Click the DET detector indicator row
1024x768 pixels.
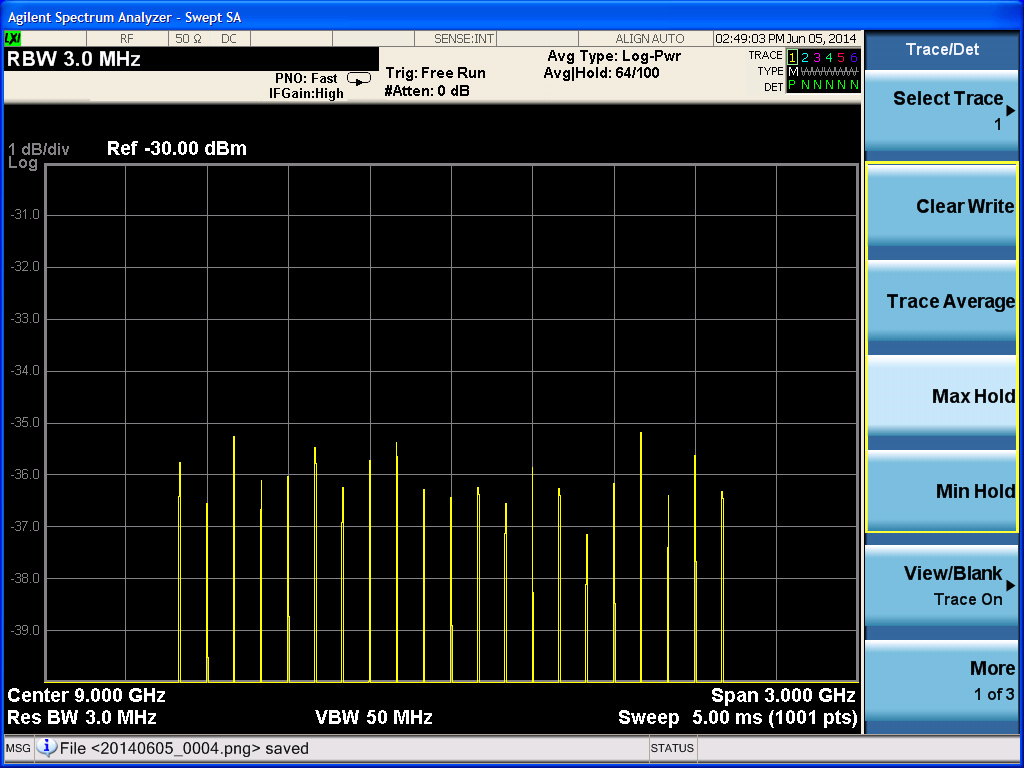point(822,86)
